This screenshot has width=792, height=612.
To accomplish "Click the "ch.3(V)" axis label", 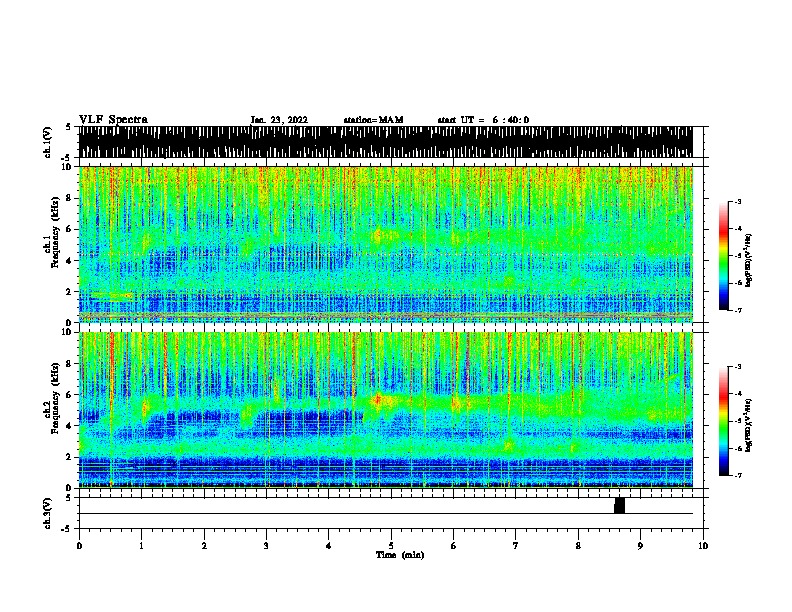I will point(47,513).
